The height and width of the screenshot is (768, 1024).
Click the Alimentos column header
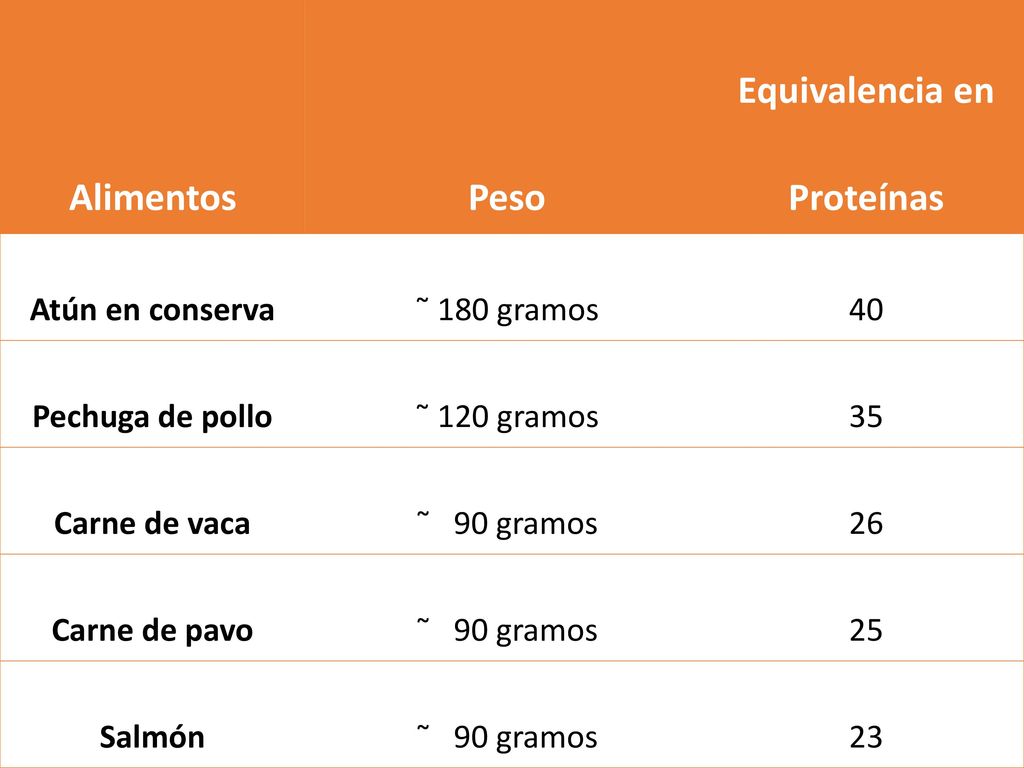[x=152, y=197]
